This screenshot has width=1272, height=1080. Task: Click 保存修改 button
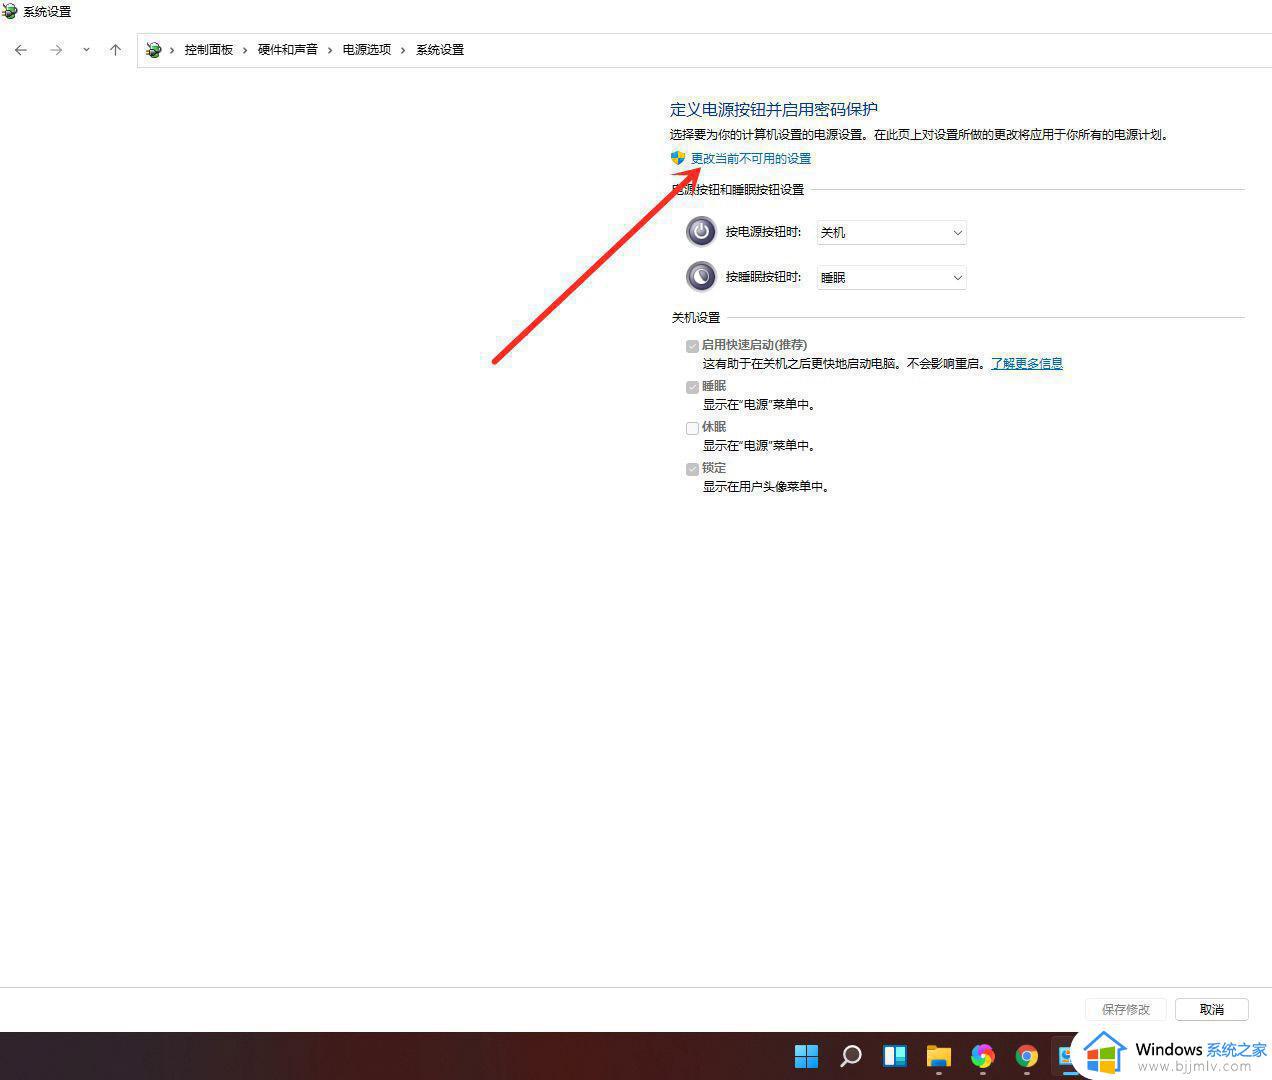1126,1010
